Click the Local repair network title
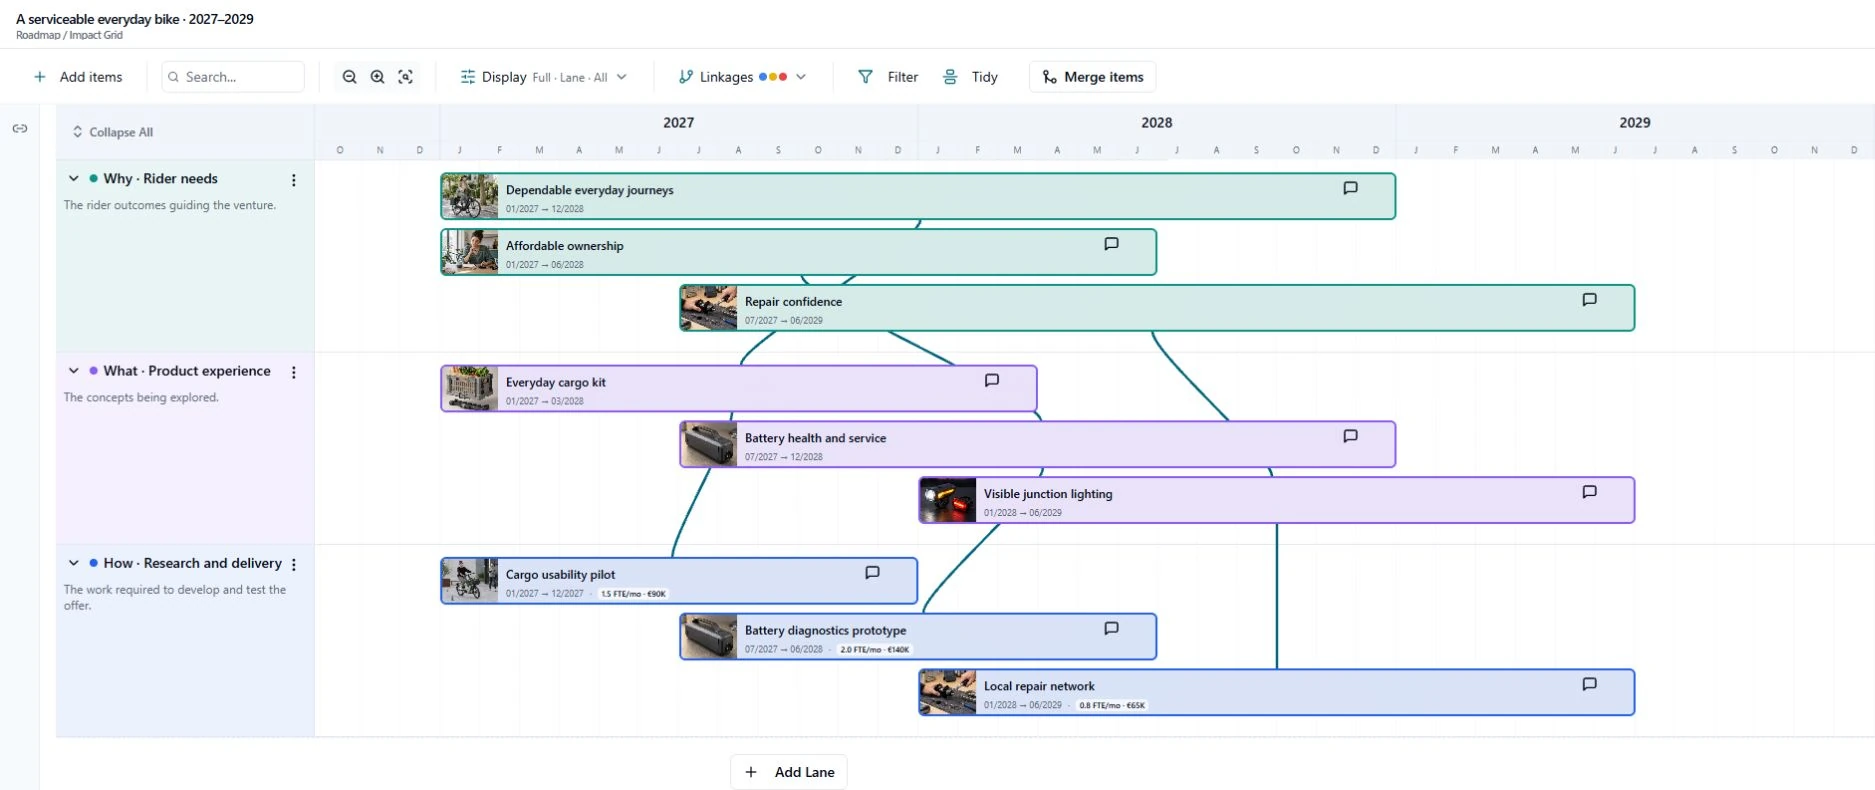1875x790 pixels. click(x=1039, y=686)
